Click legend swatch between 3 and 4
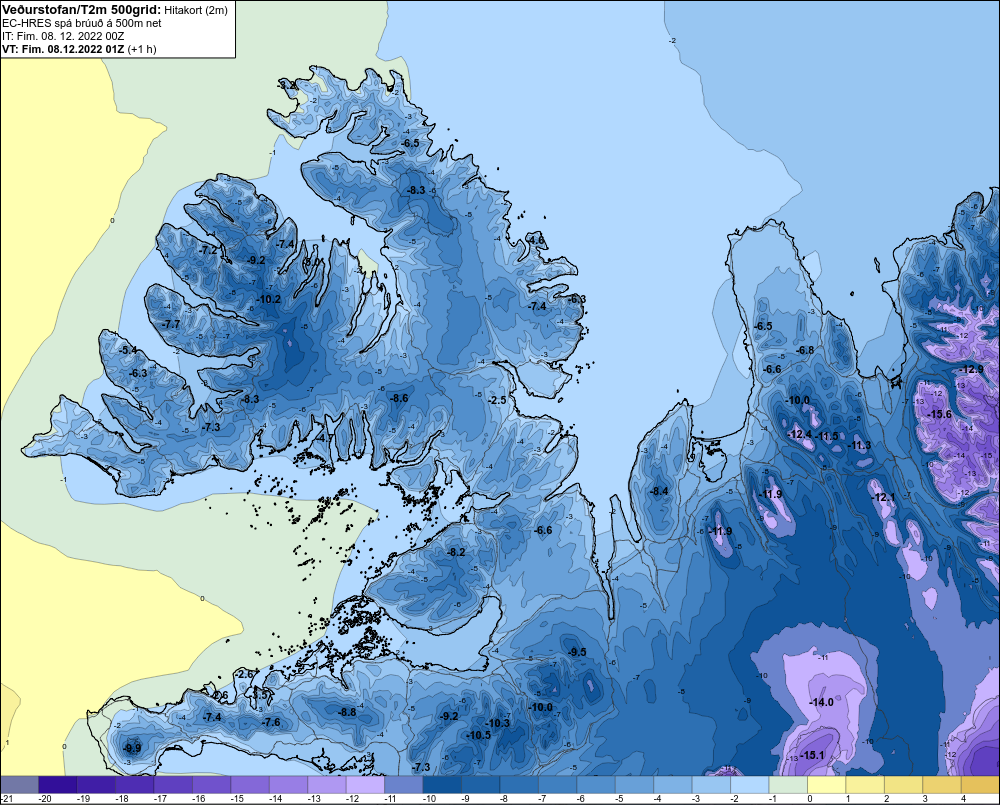This screenshot has height=805, width=1000. 942,785
